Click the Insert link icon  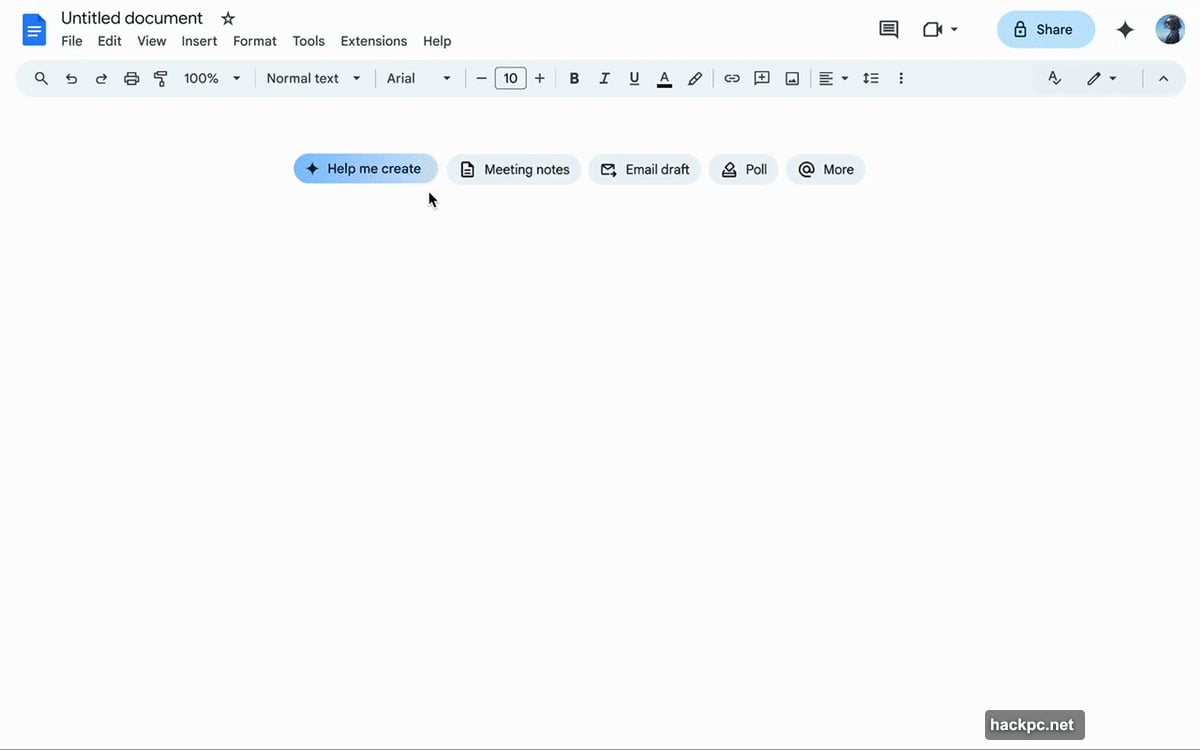(x=732, y=78)
